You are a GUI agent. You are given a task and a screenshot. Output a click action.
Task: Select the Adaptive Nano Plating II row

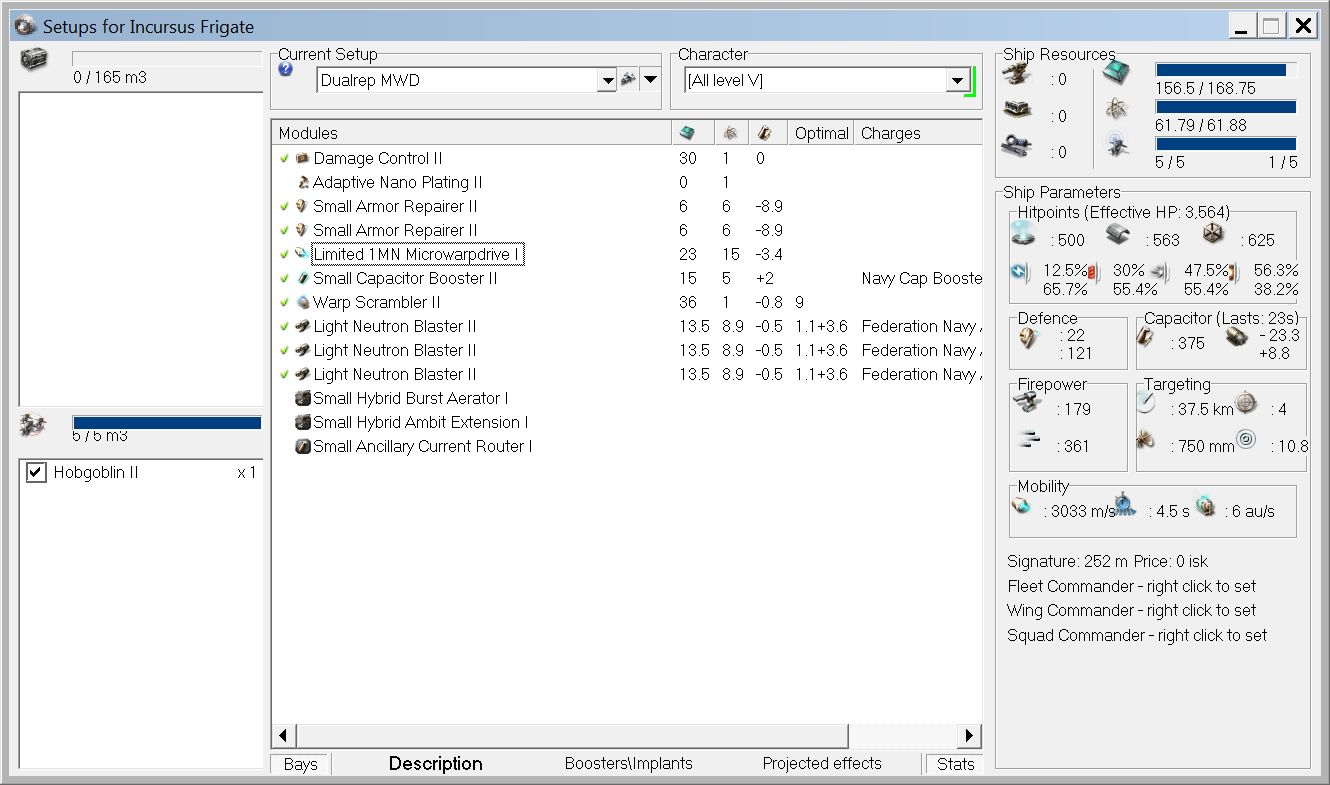[x=626, y=182]
